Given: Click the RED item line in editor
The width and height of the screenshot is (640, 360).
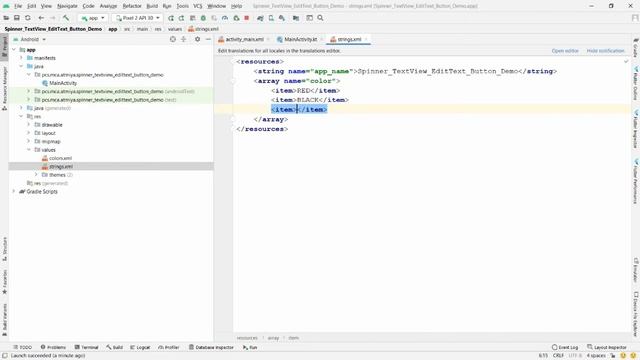Looking at the screenshot, I should coord(306,91).
